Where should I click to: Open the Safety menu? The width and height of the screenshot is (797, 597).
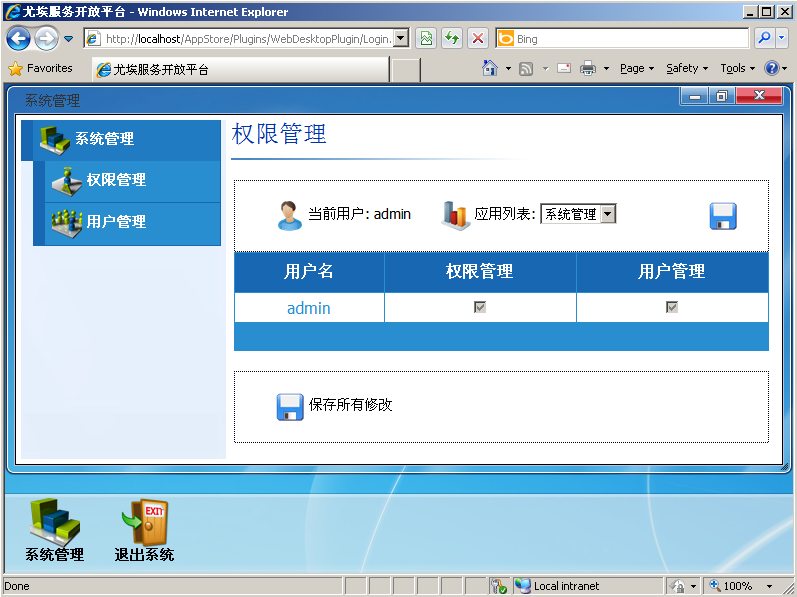687,68
